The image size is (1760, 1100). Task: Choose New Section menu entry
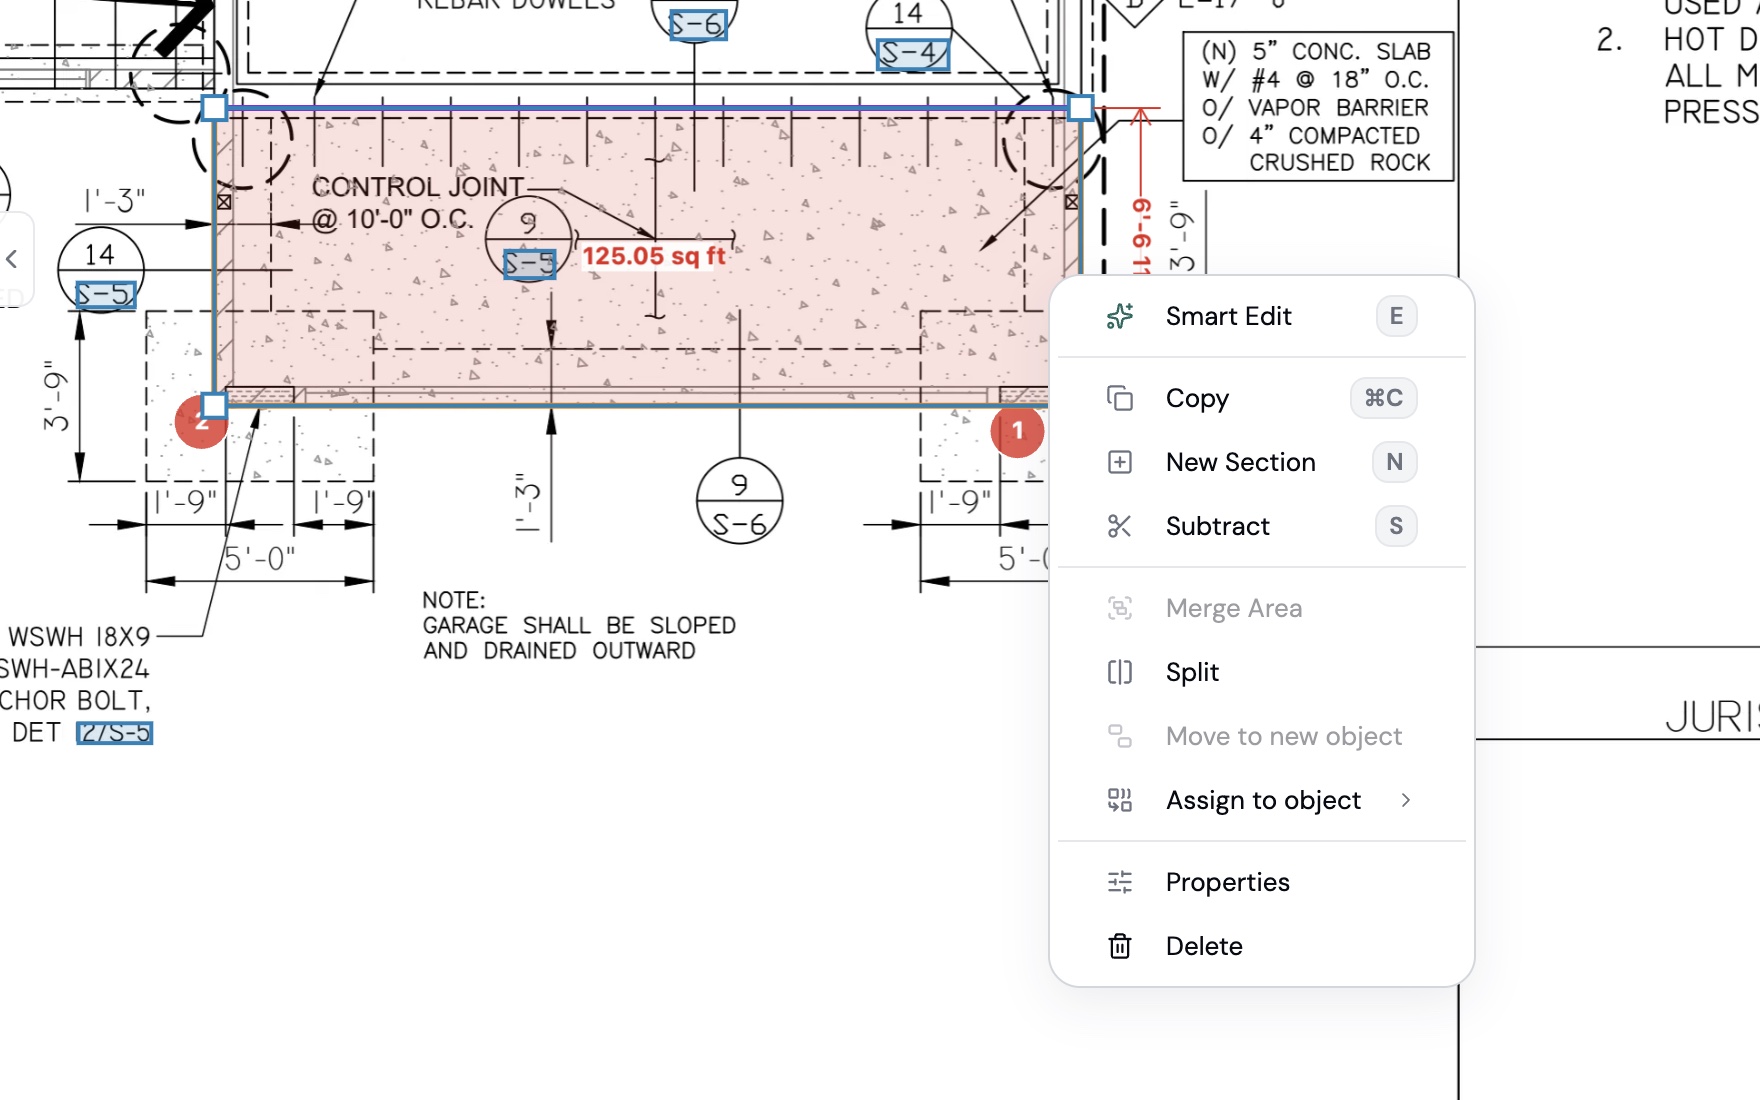point(1262,462)
